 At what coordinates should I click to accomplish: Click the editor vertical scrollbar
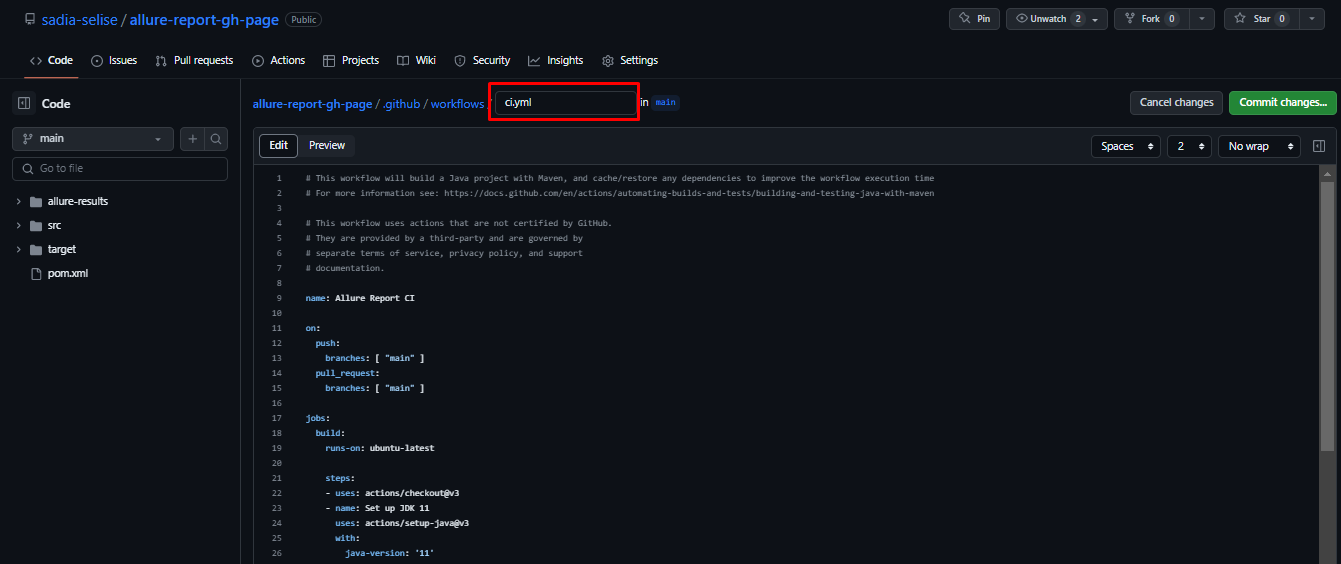click(1328, 317)
